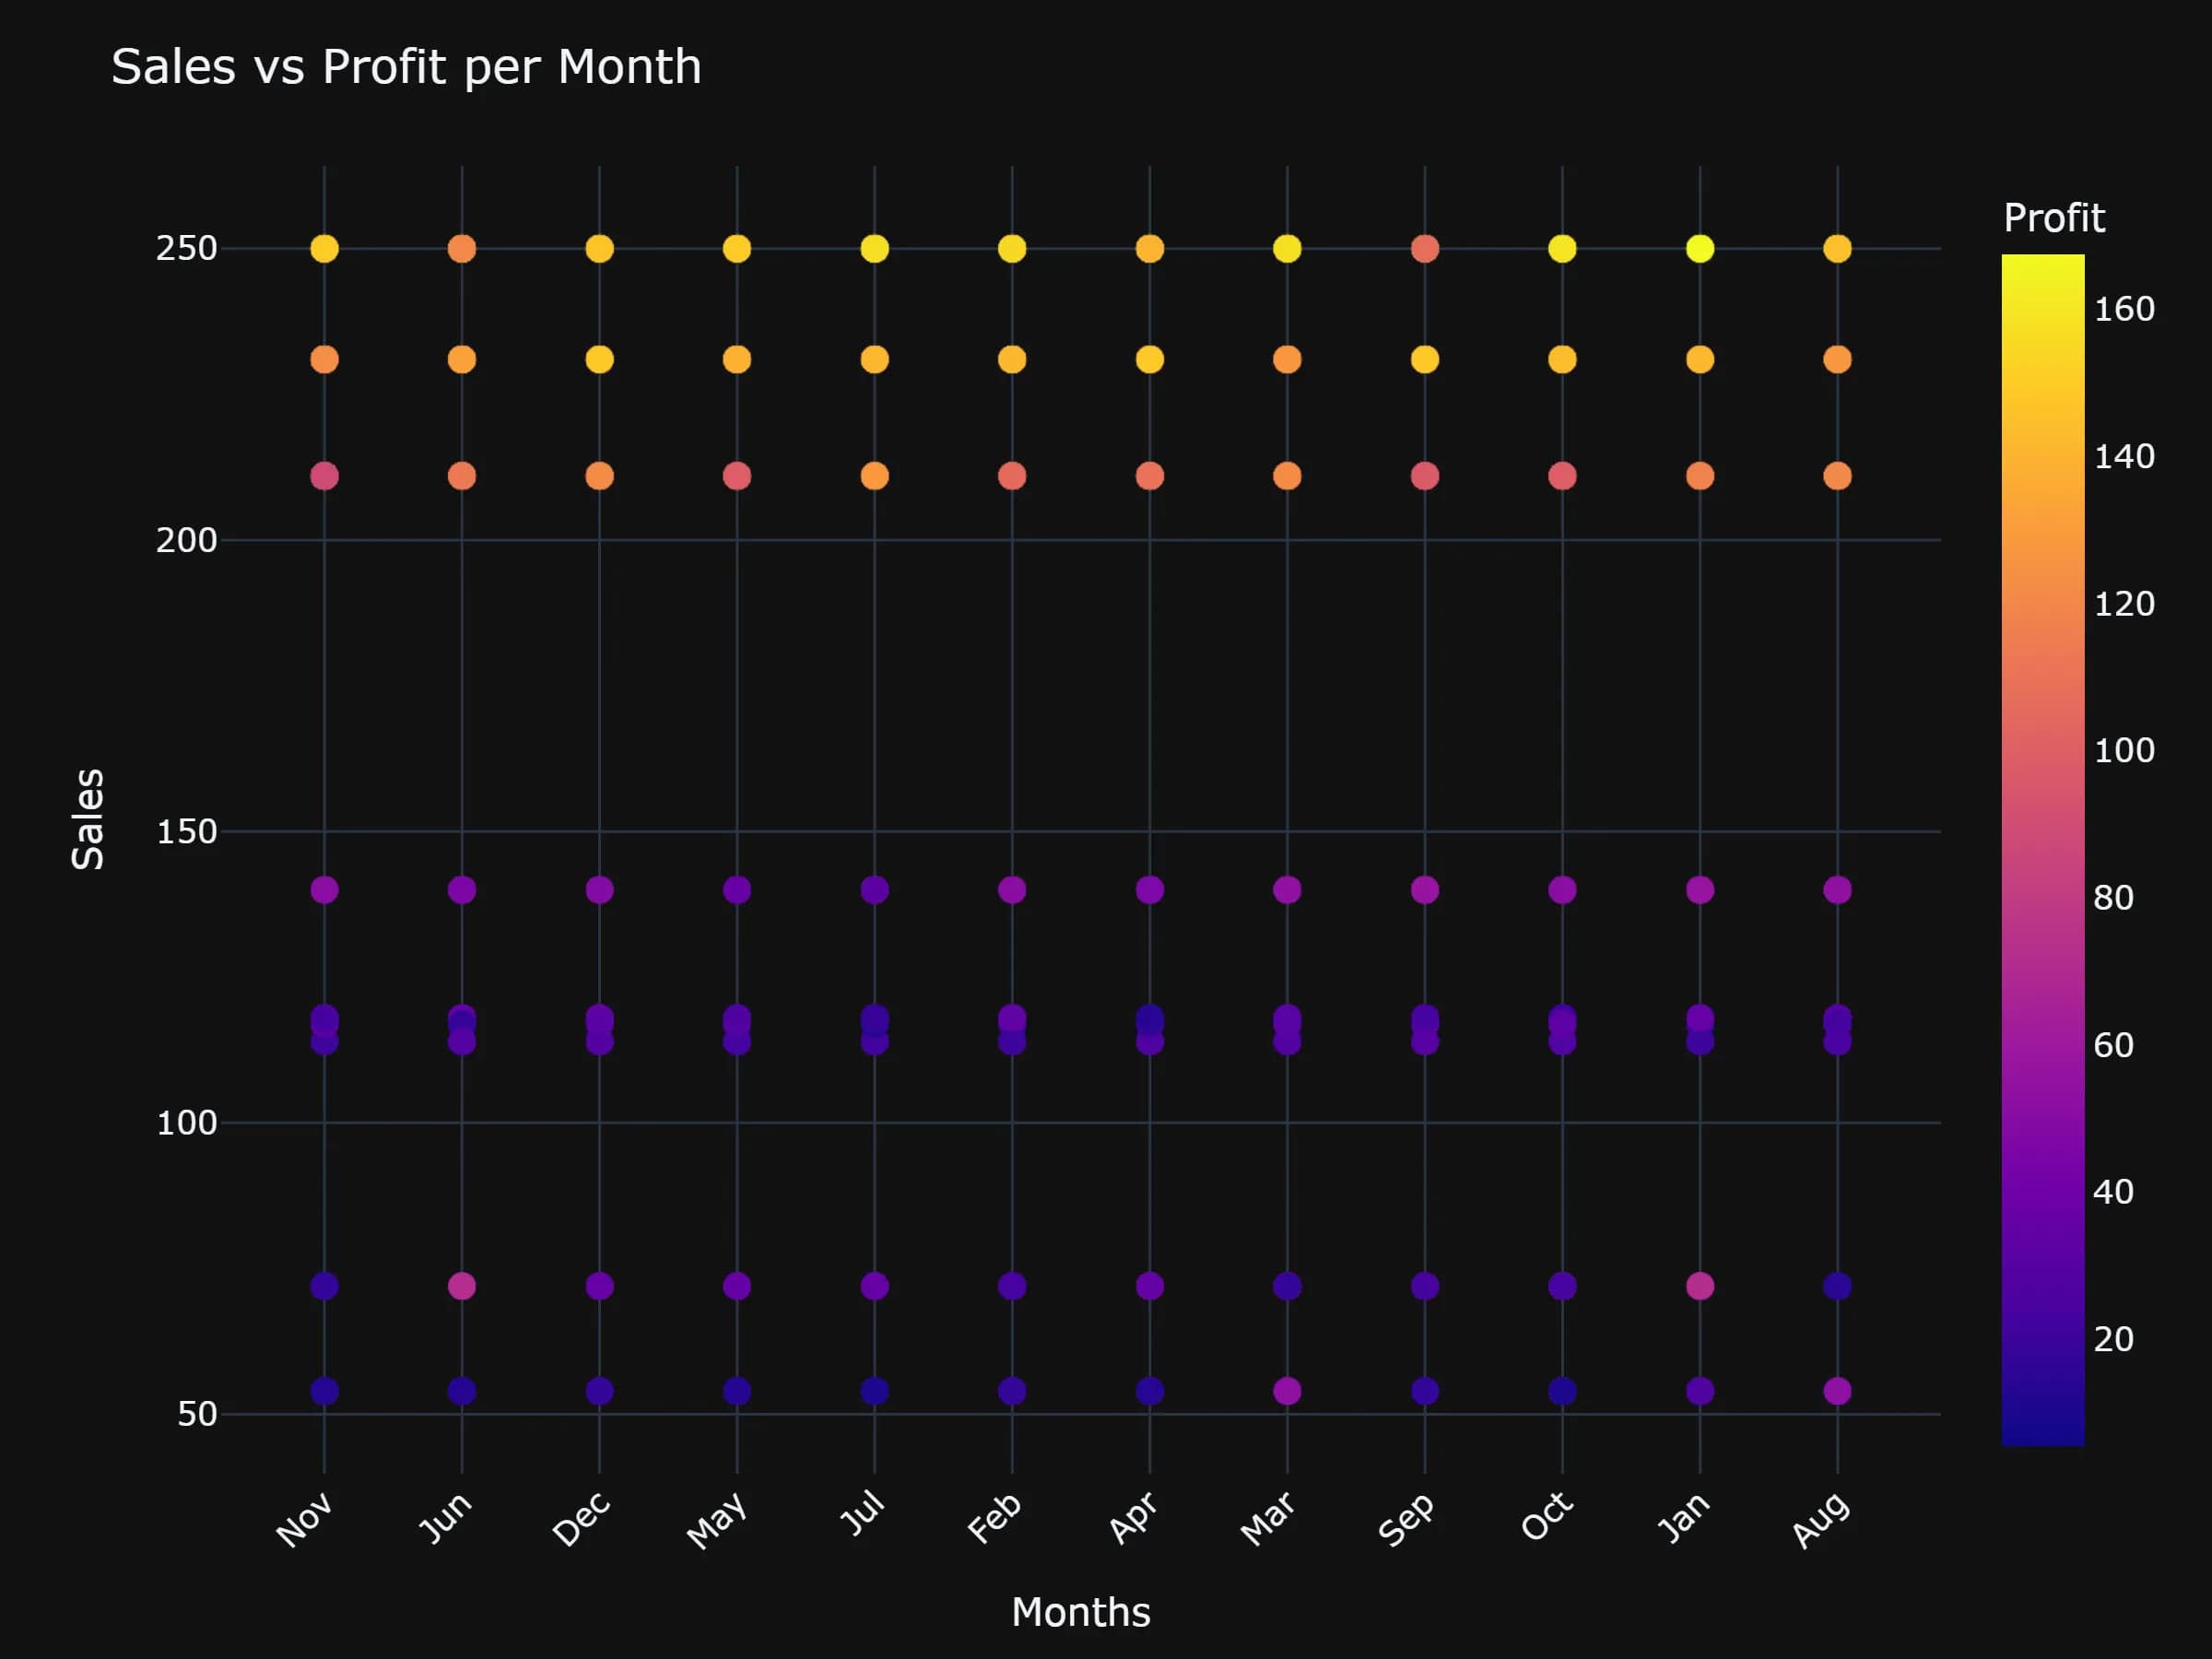The width and height of the screenshot is (2212, 1659).
Task: Click the 'Jul' month label
Action: [862, 1512]
